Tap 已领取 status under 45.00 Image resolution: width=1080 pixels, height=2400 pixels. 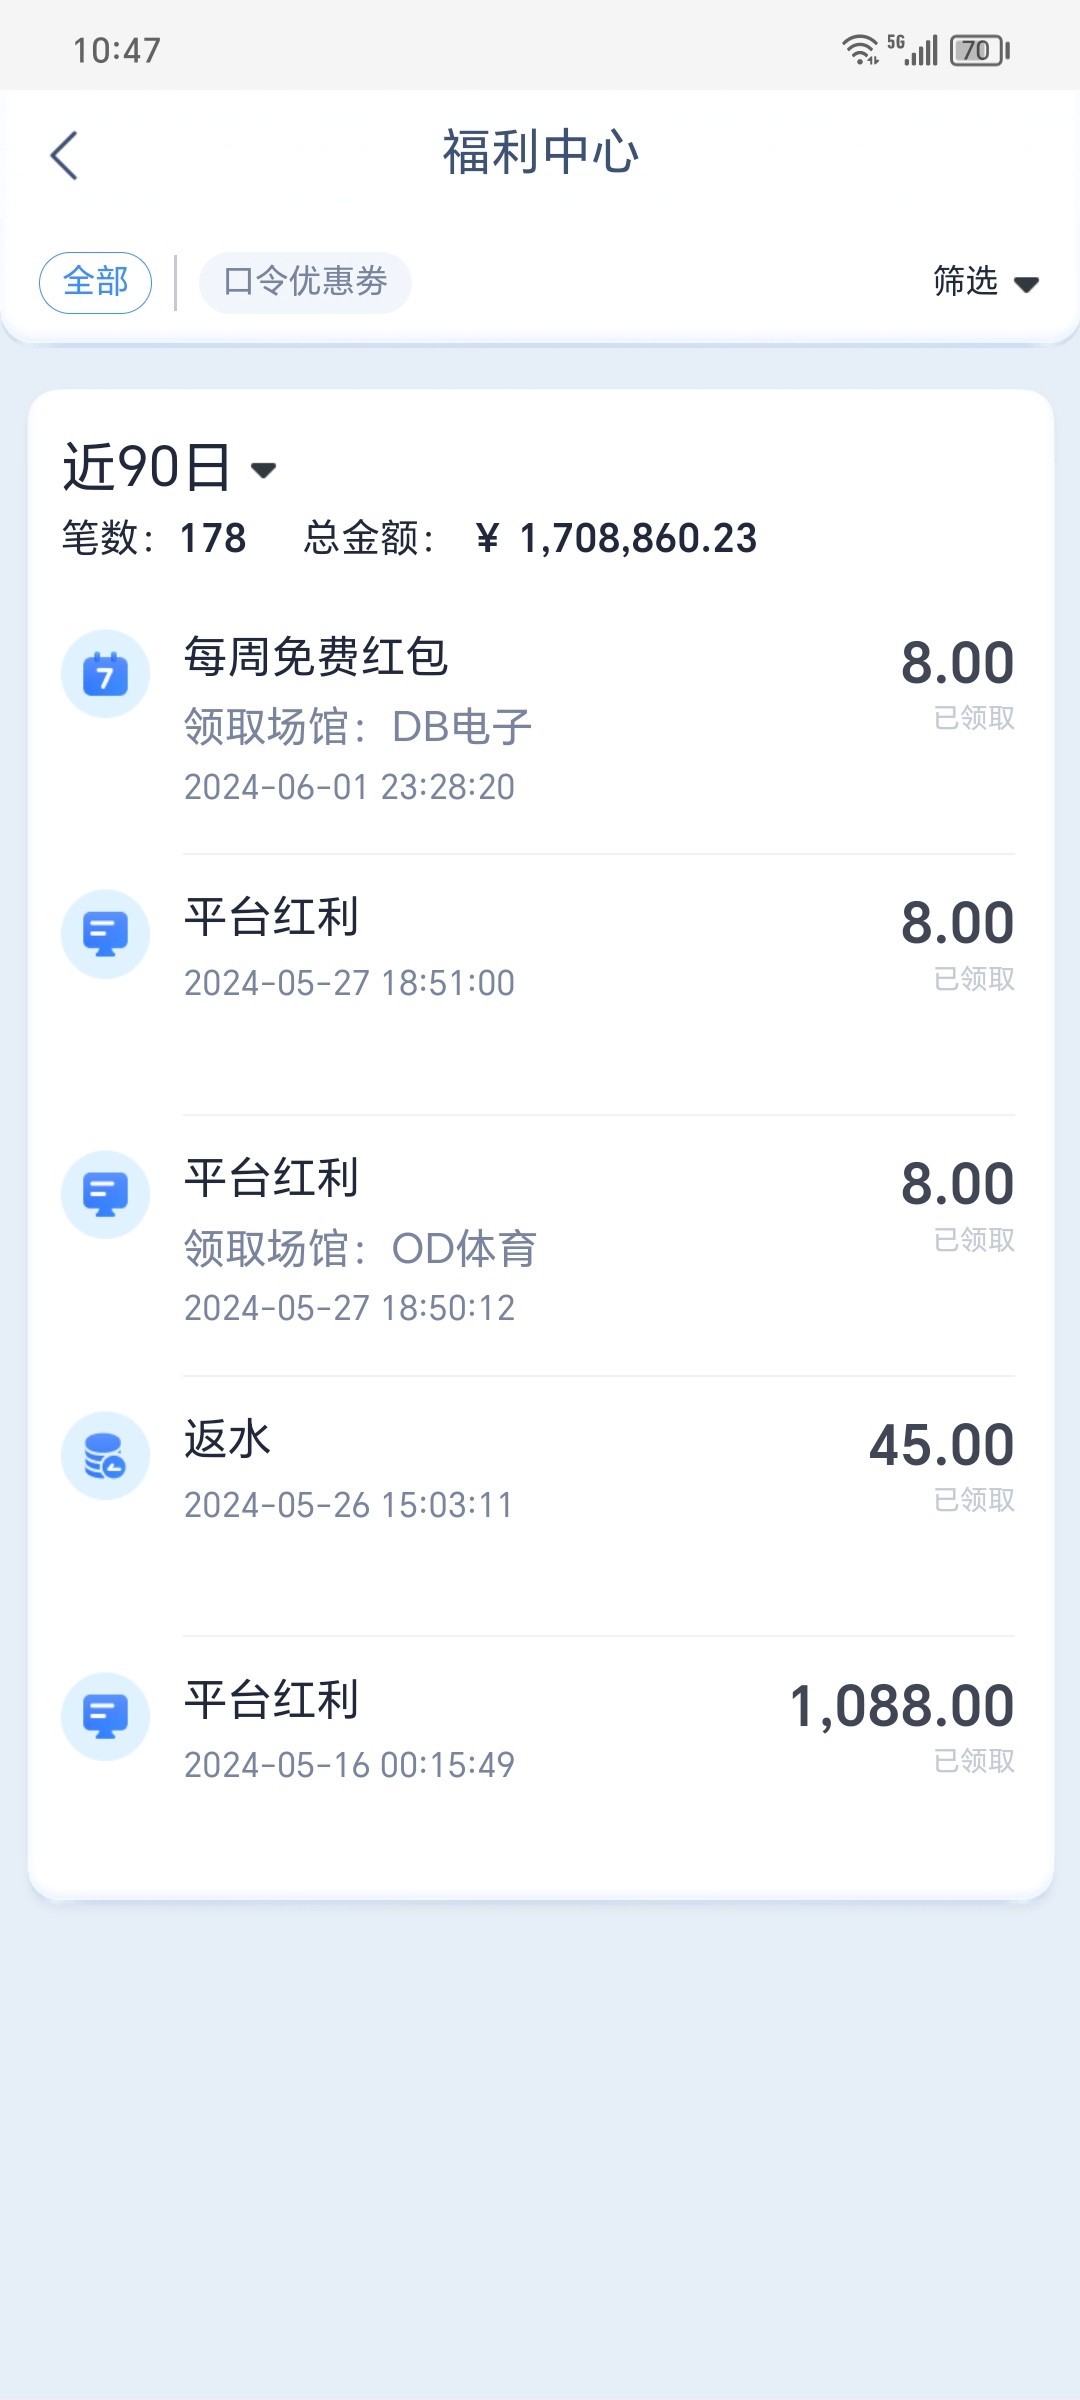(974, 1500)
